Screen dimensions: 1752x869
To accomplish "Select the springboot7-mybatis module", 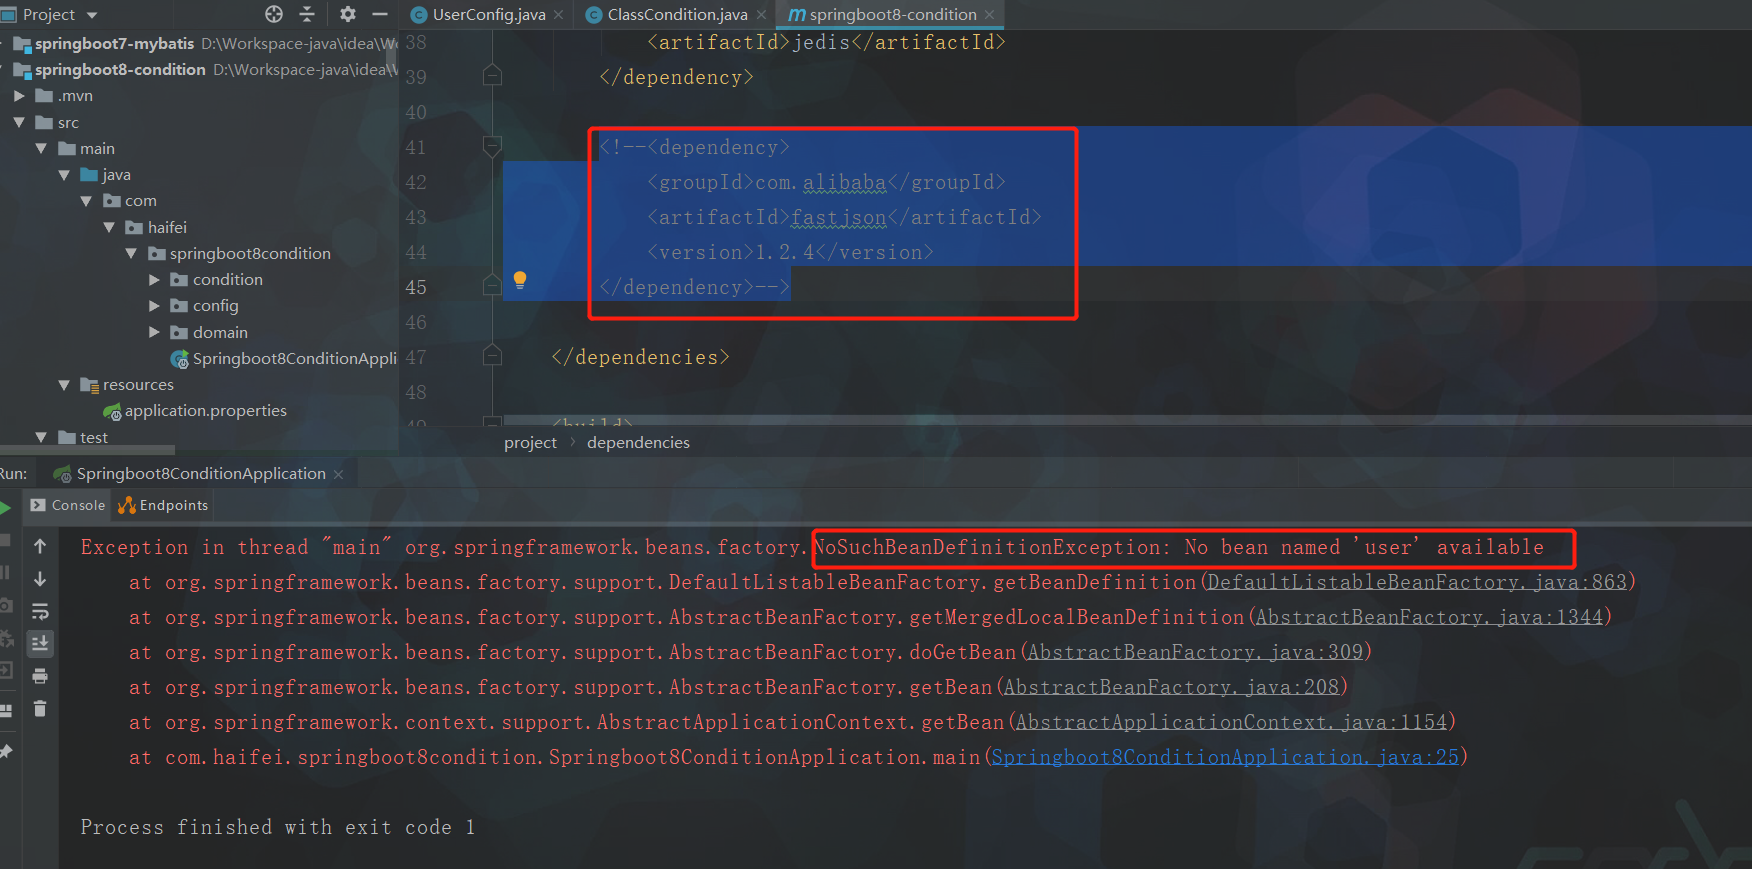I will point(114,44).
